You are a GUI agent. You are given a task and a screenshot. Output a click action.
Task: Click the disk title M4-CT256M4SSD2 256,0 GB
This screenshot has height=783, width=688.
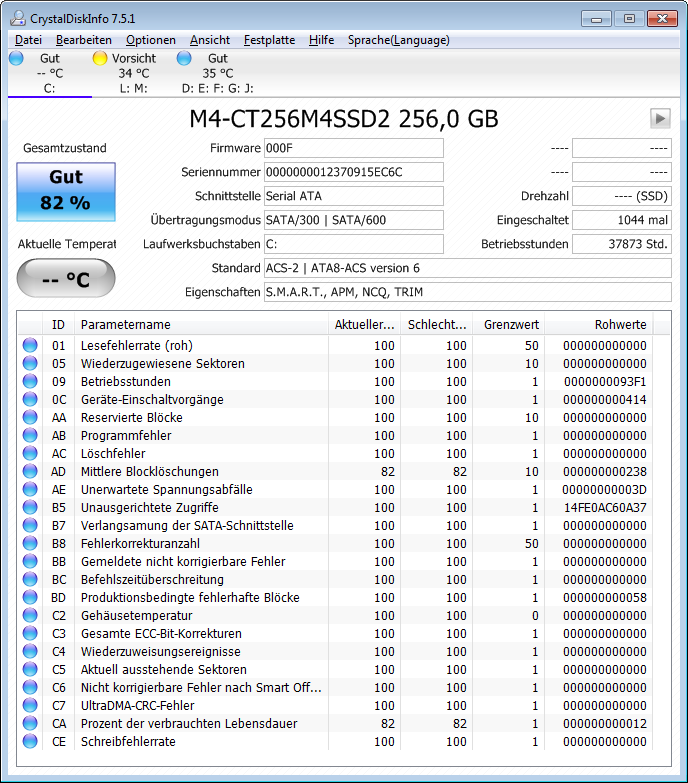coord(344,119)
